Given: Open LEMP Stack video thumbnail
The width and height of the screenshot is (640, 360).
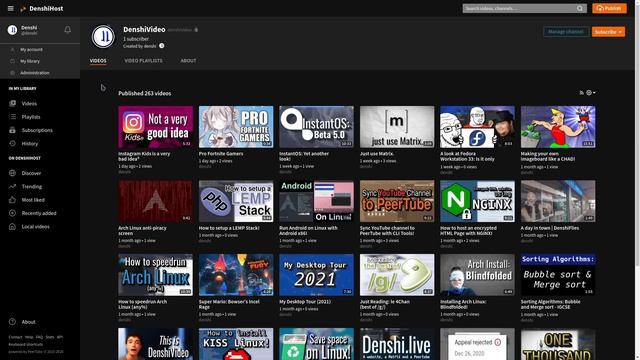Looking at the screenshot, I should (x=236, y=201).
